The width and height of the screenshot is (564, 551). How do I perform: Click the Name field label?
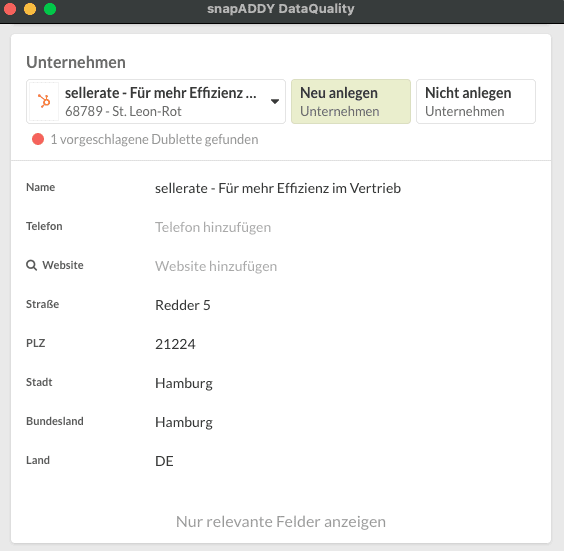(41, 187)
